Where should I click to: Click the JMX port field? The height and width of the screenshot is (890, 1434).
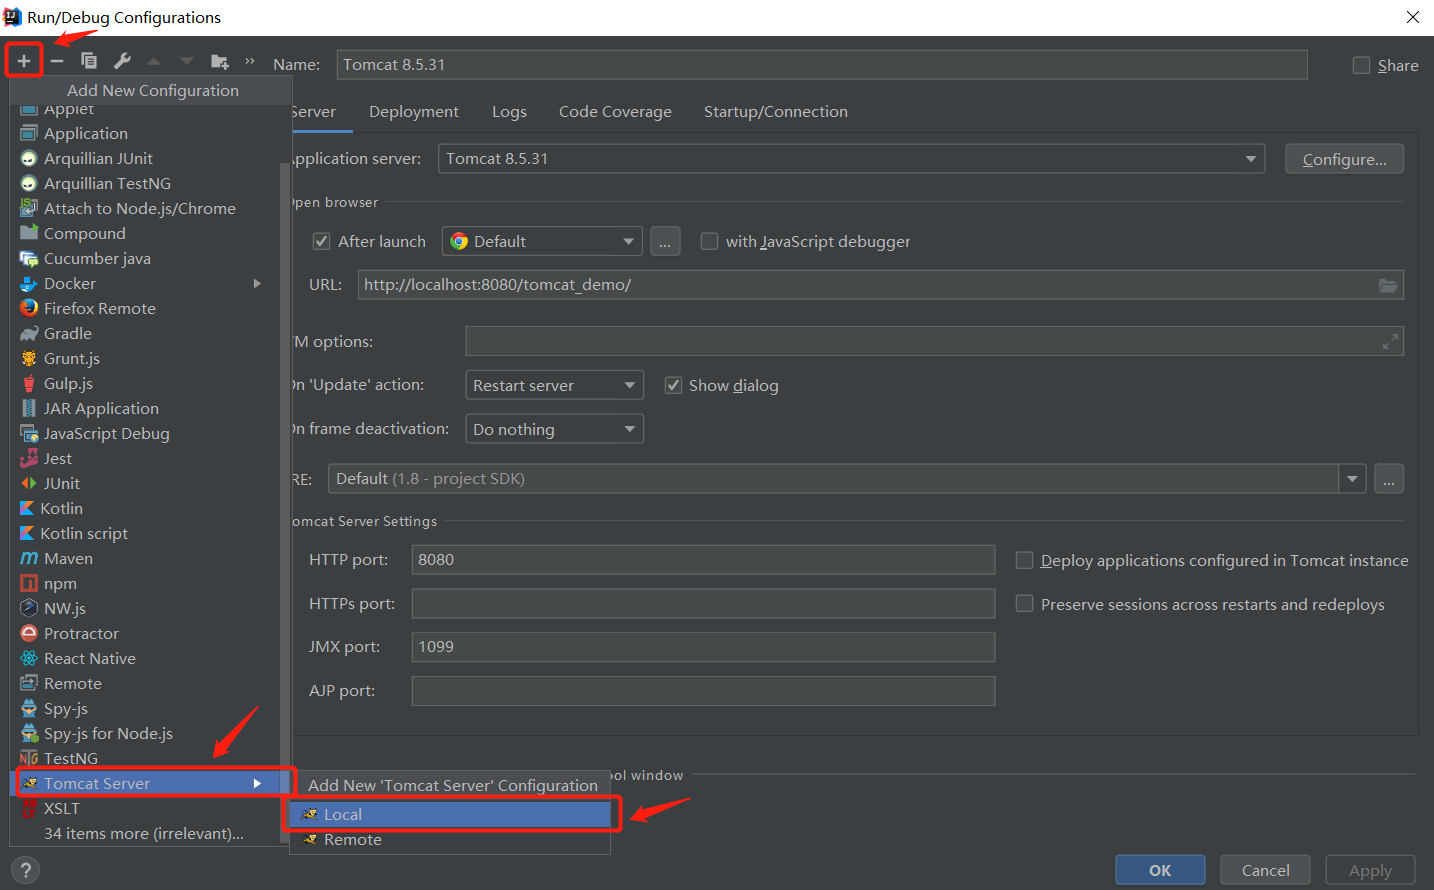pyautogui.click(x=703, y=647)
